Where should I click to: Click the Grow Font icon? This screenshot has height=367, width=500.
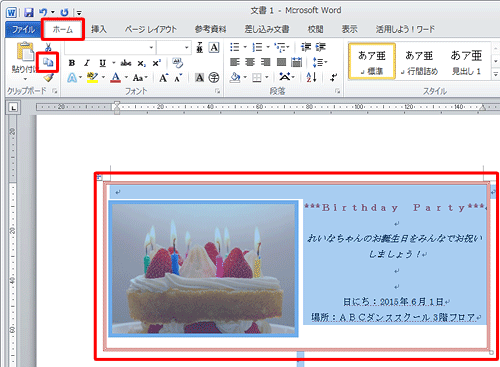163,78
